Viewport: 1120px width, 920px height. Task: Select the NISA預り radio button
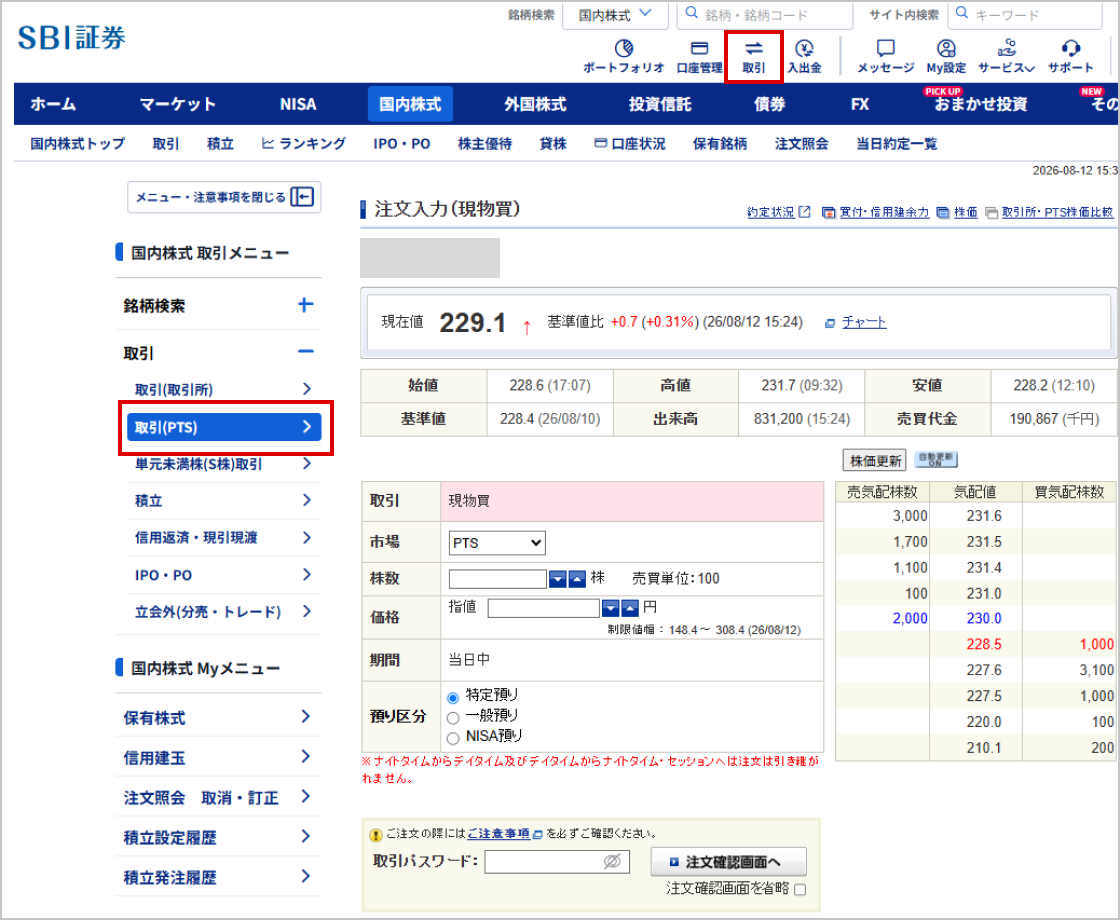pos(453,739)
